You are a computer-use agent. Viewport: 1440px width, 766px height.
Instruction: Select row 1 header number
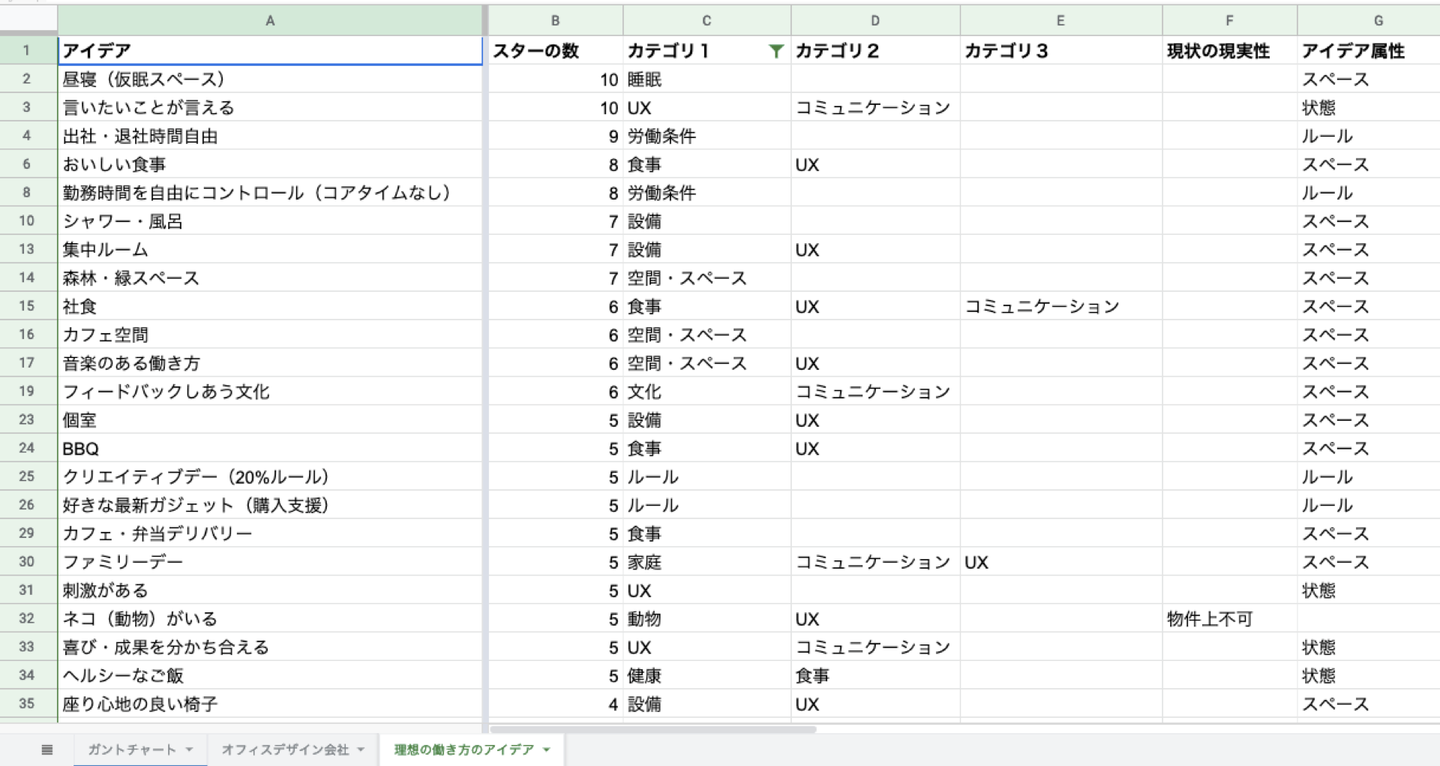28,51
